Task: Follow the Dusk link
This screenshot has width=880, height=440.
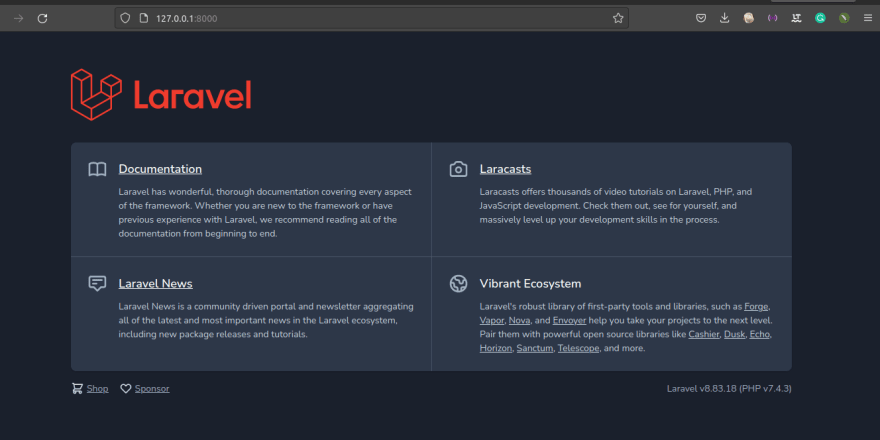Action: [734, 334]
